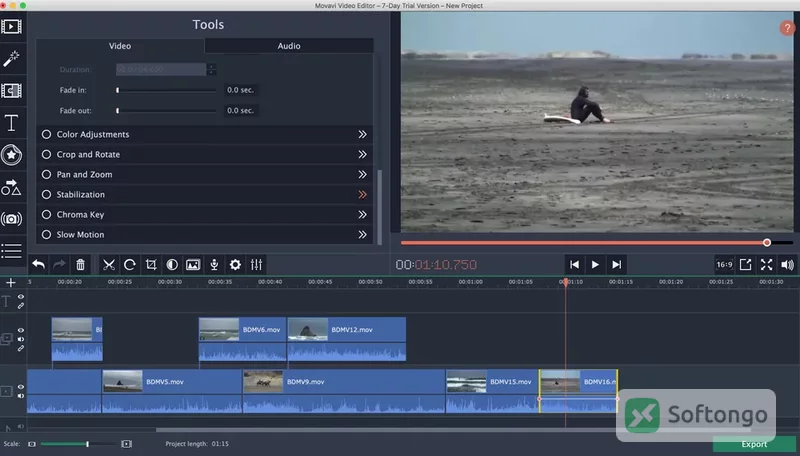Open clip properties gear icon
The height and width of the screenshot is (456, 800).
pyautogui.click(x=235, y=264)
